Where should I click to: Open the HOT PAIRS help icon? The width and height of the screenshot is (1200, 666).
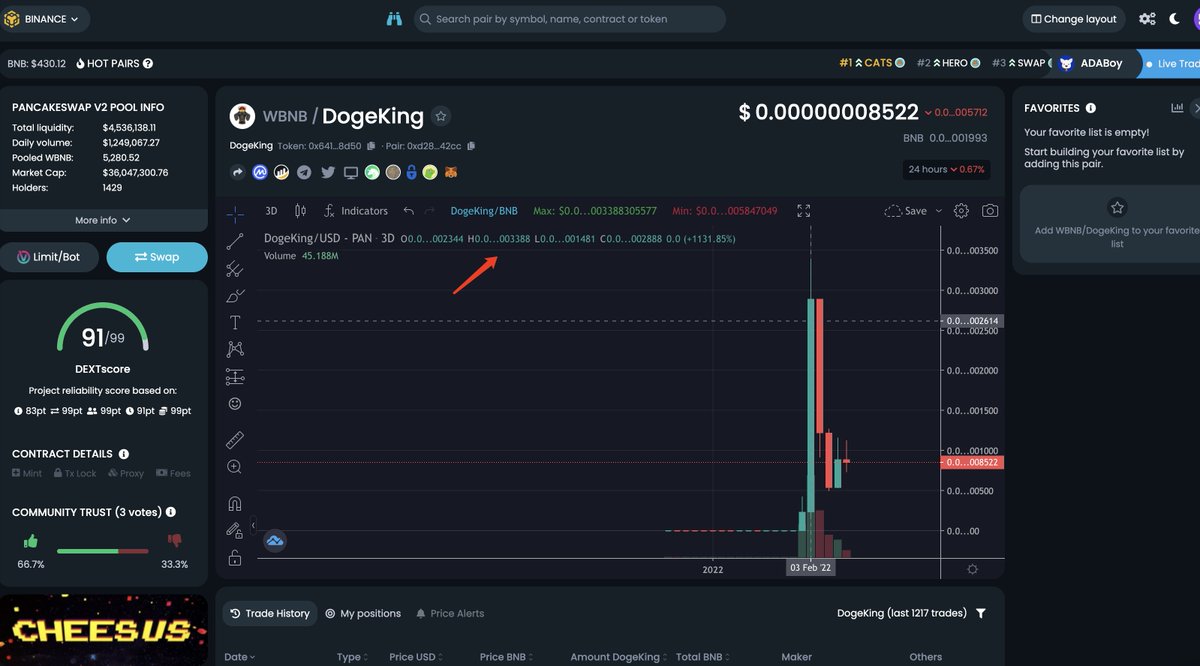pyautogui.click(x=148, y=63)
